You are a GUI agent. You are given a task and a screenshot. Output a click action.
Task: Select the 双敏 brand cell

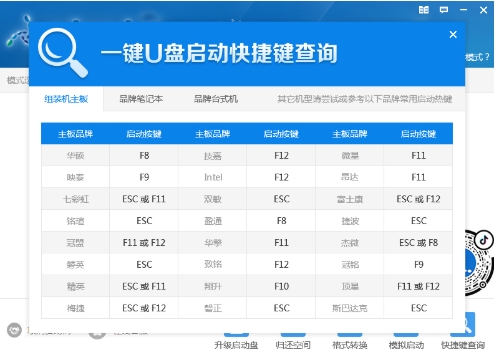(x=213, y=199)
